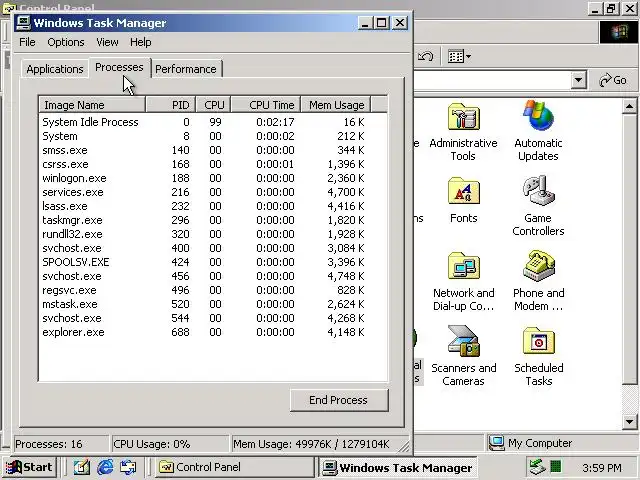
Task: Sort by the Mem Usage column header
Action: [336, 105]
